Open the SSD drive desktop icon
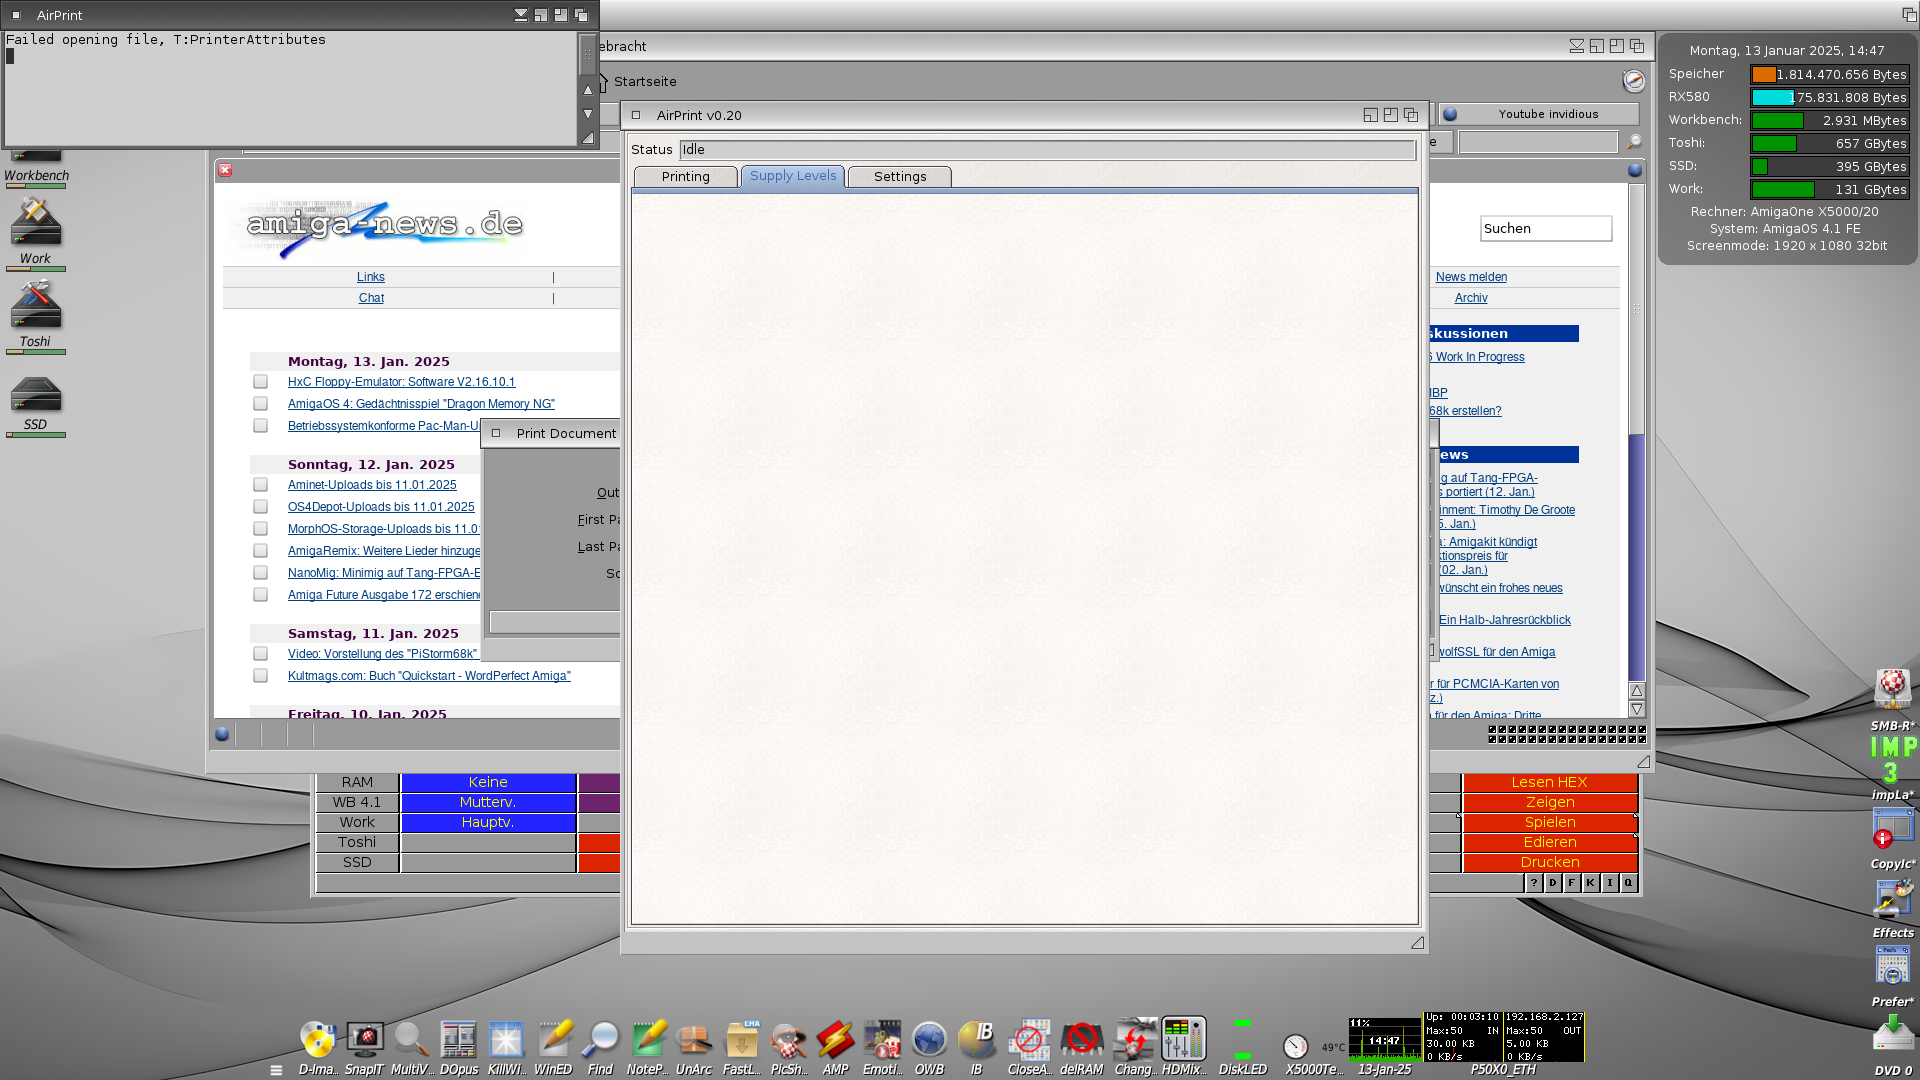This screenshot has width=1920, height=1080. pos(35,395)
